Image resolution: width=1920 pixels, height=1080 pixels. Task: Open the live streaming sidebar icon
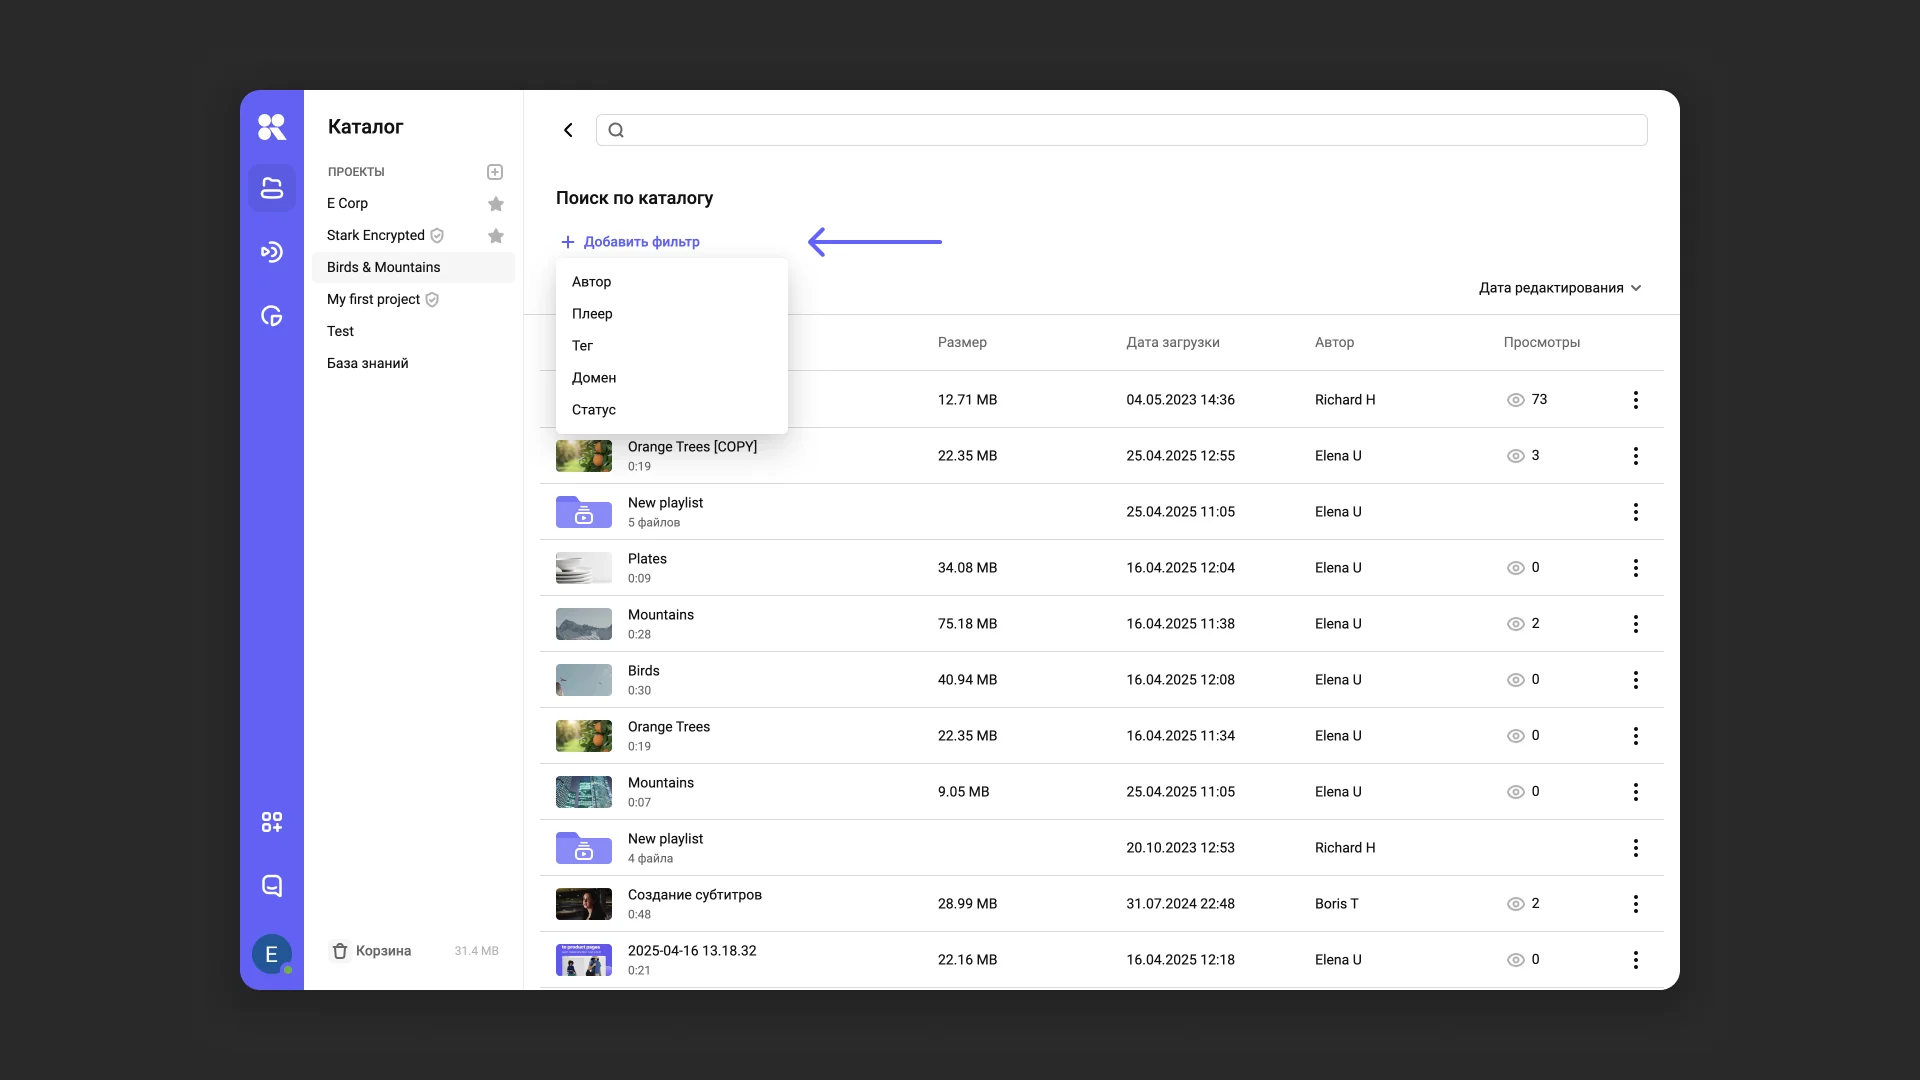click(x=272, y=252)
